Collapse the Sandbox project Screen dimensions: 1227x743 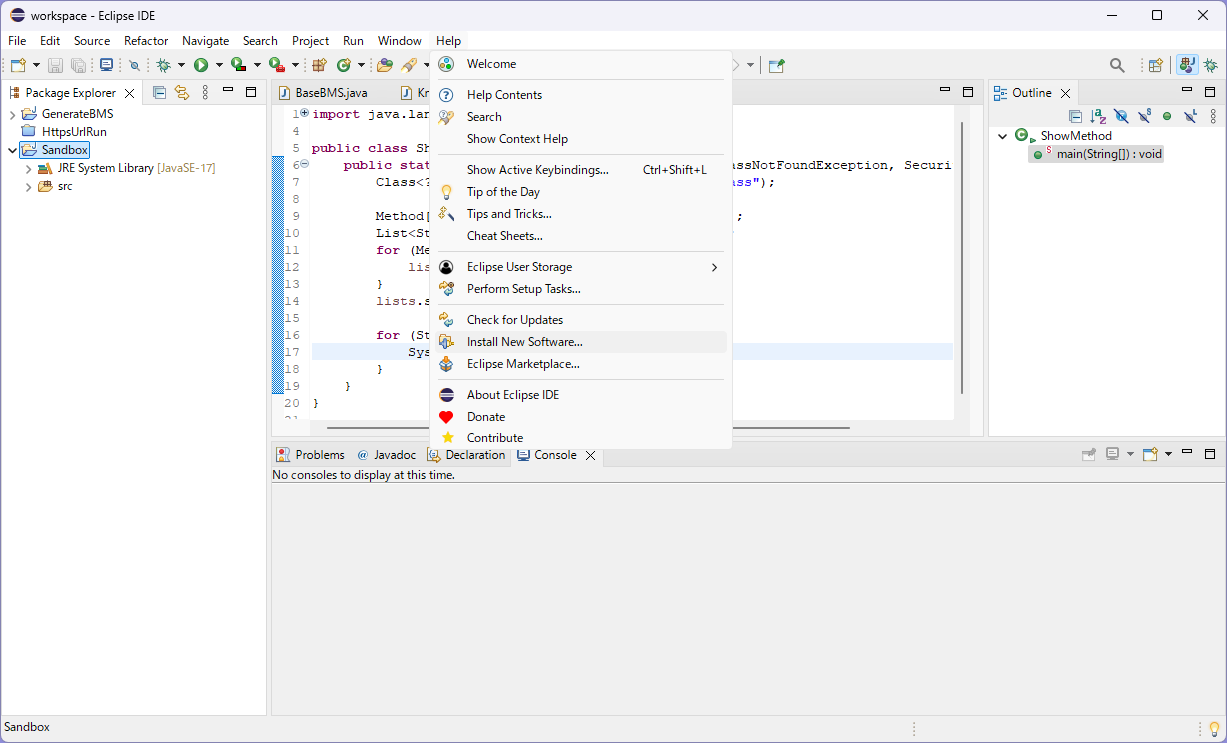[12, 150]
